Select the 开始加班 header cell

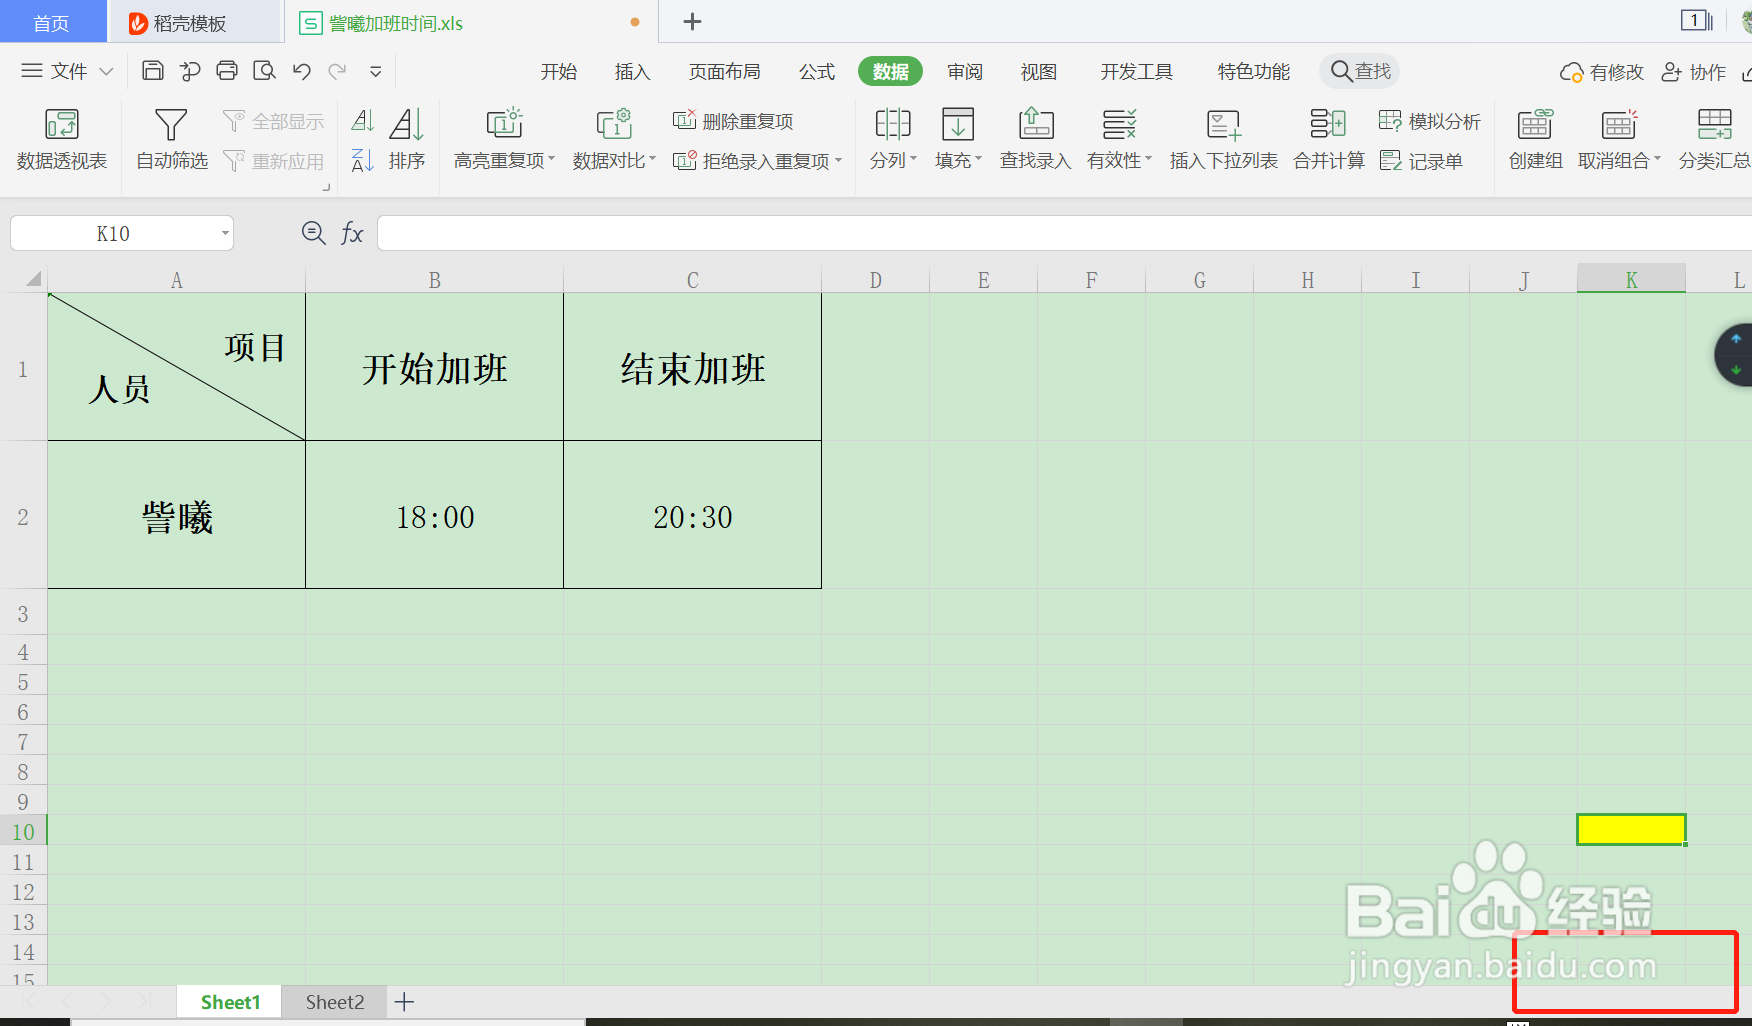coord(434,367)
